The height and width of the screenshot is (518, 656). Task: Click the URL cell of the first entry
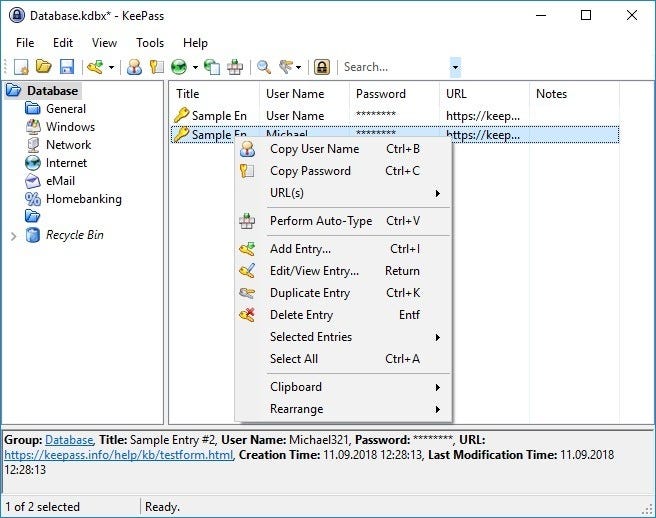point(483,115)
